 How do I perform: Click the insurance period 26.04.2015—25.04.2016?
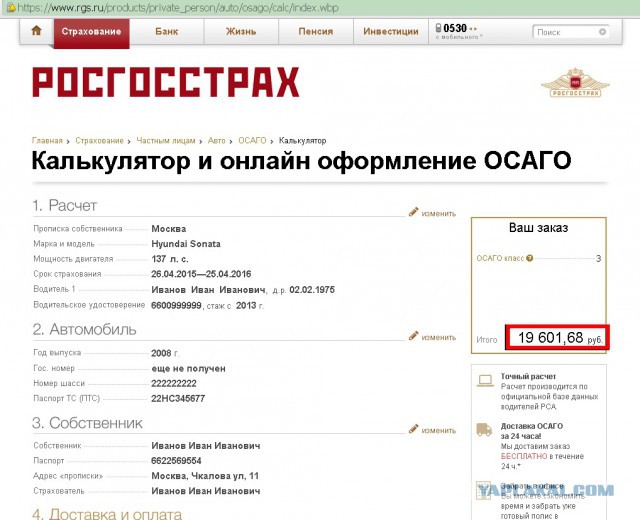[201, 274]
